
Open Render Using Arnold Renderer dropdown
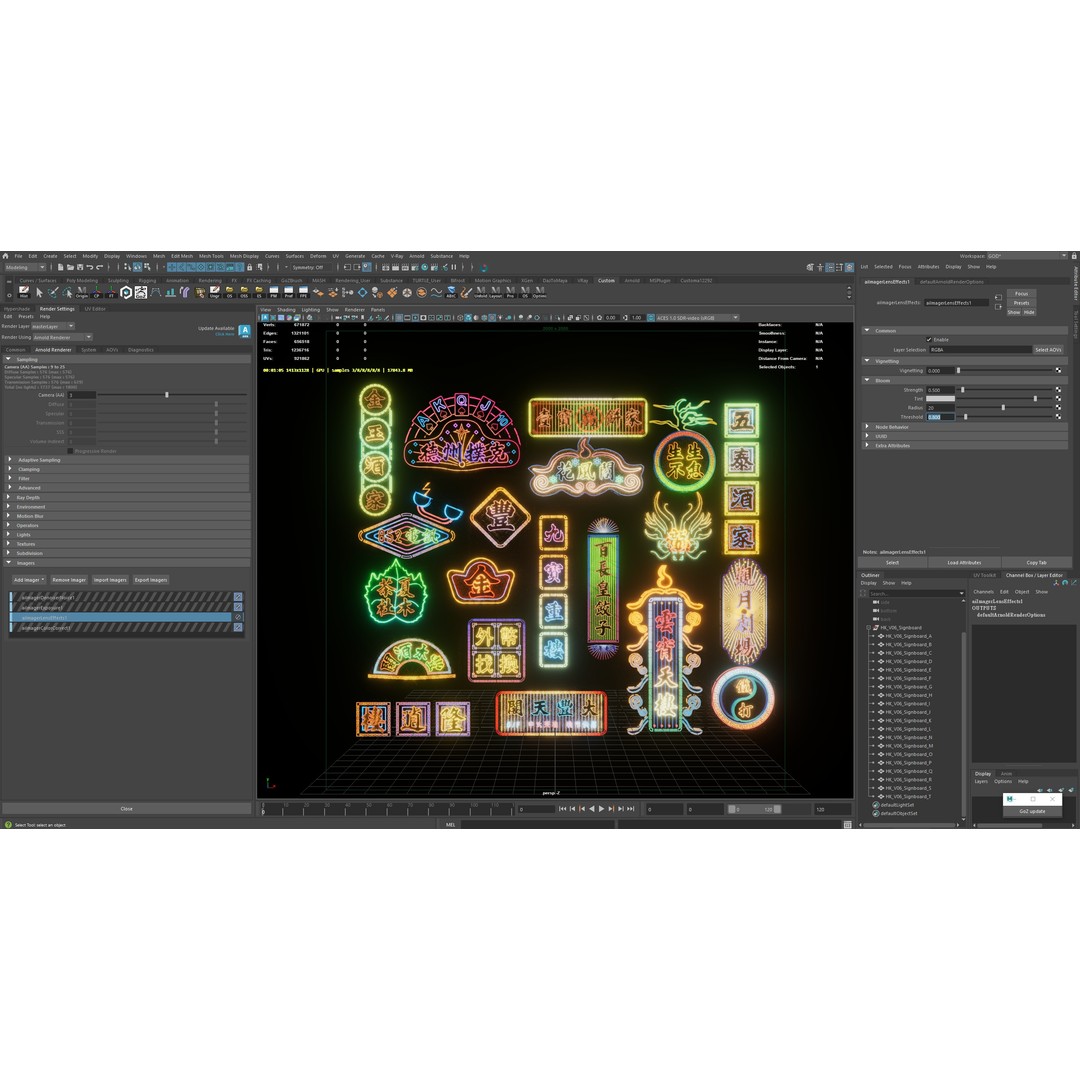63,338
